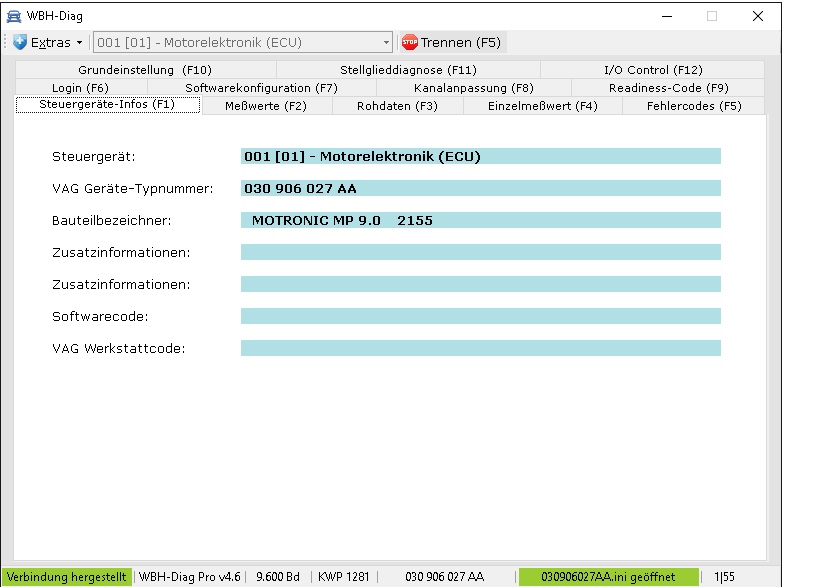Switch to the Grundeinstellung (F10) tab
Viewport: 819px width, 587px height.
145,70
